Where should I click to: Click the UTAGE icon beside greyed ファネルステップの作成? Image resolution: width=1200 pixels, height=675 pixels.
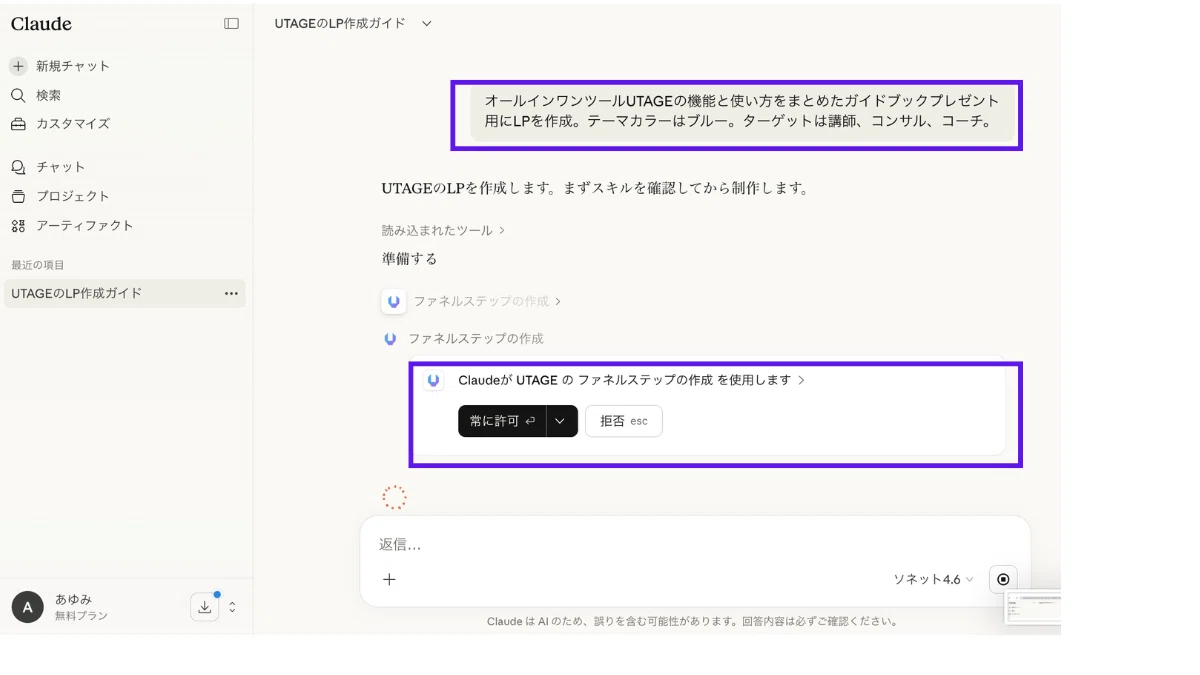[394, 301]
